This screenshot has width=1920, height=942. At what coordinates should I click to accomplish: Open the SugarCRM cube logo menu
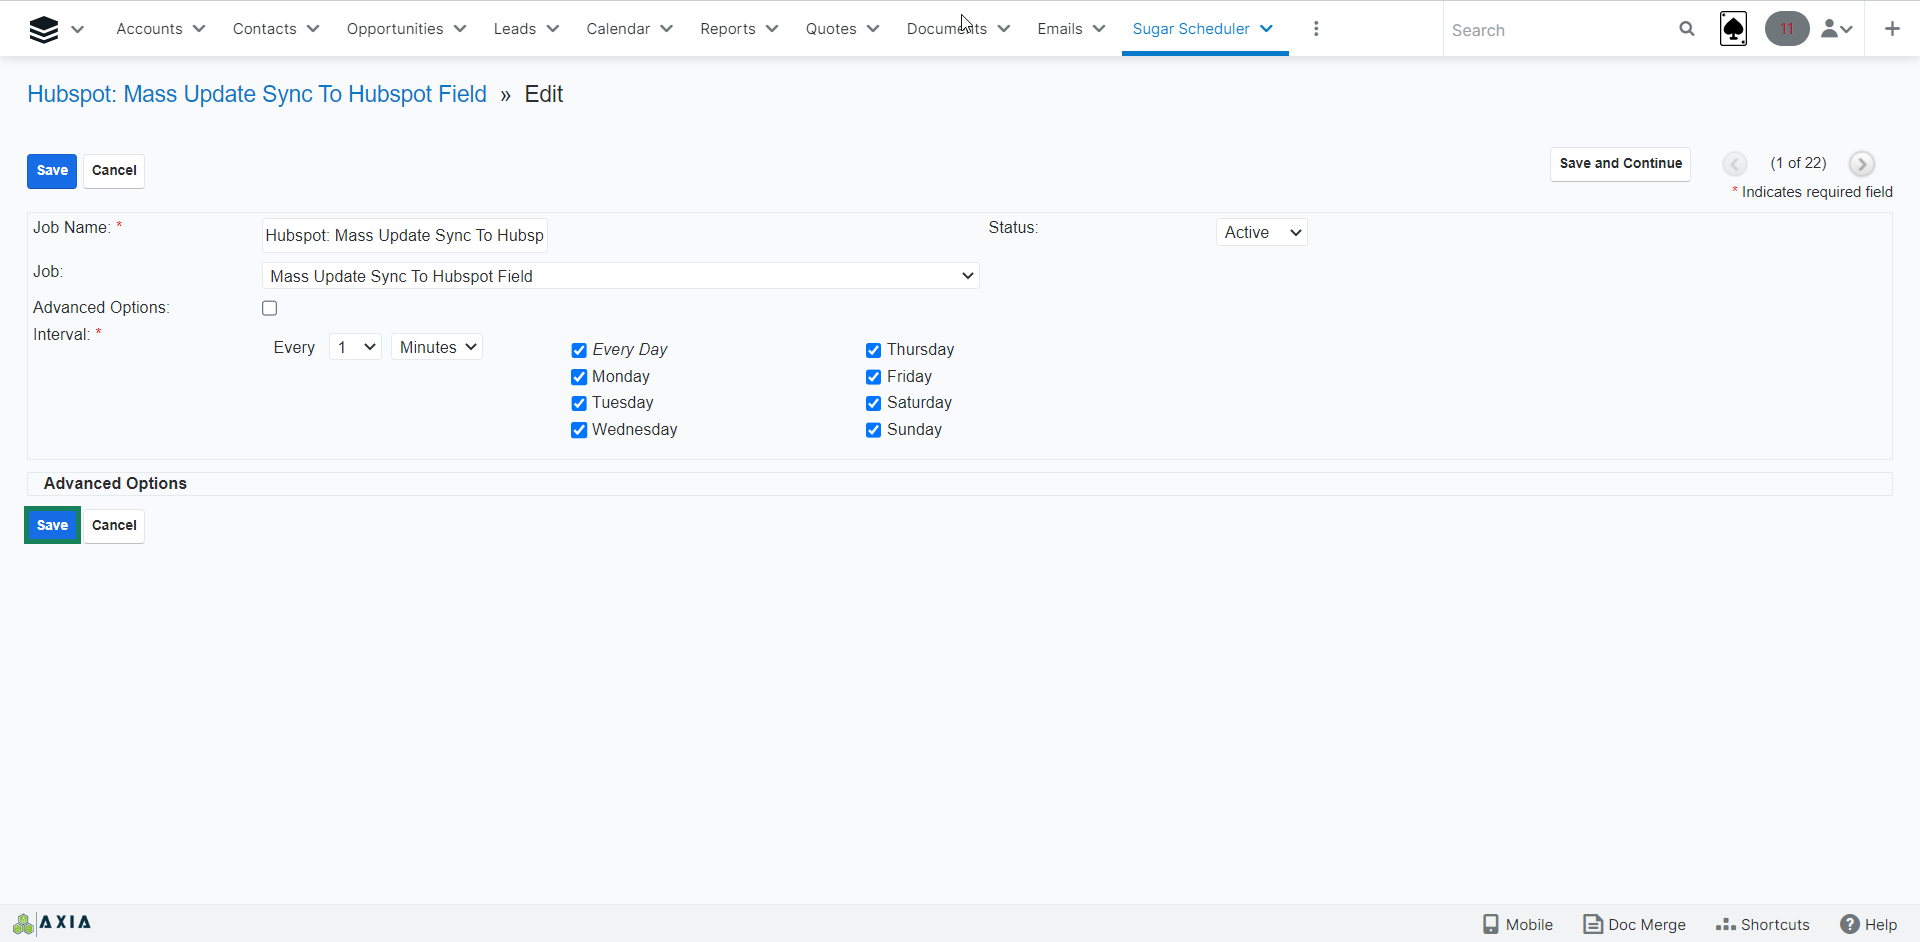pos(44,29)
